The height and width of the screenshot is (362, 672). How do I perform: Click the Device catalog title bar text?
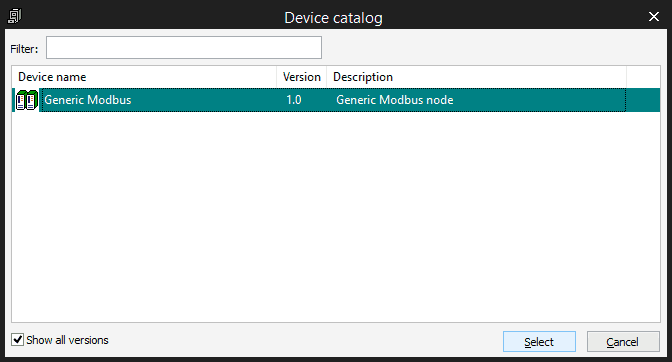(x=333, y=18)
